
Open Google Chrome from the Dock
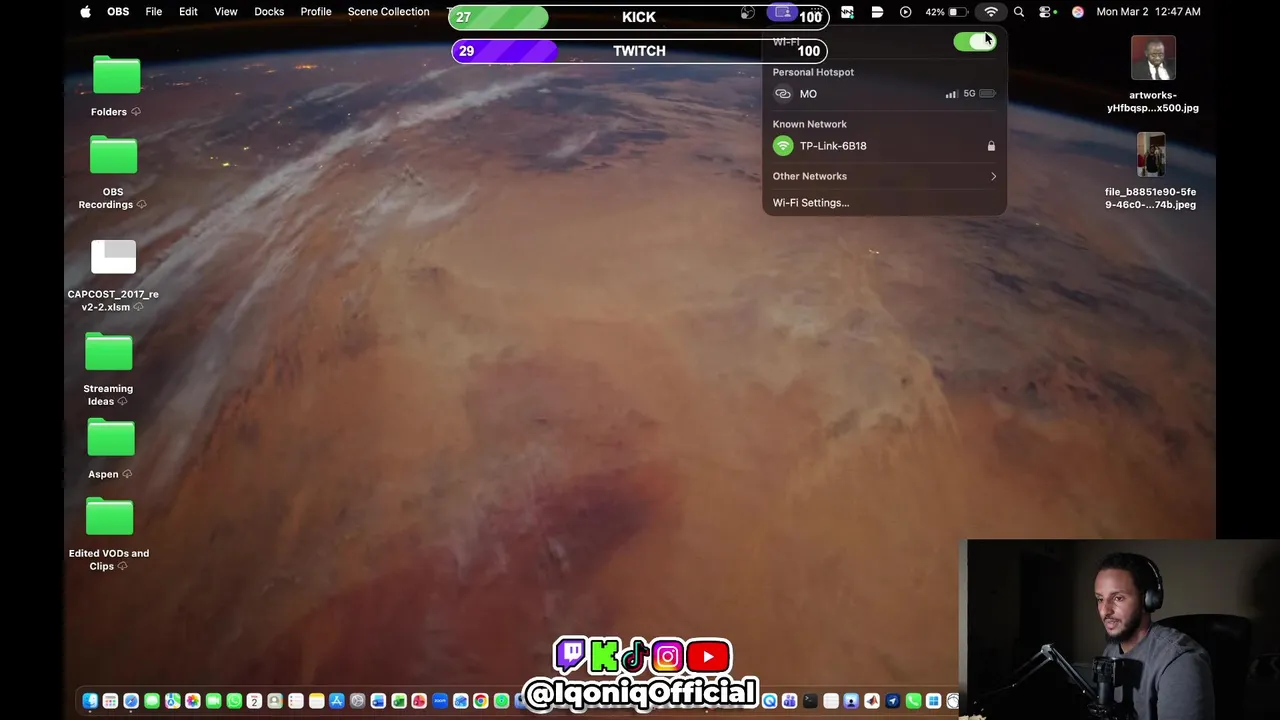[x=480, y=701]
